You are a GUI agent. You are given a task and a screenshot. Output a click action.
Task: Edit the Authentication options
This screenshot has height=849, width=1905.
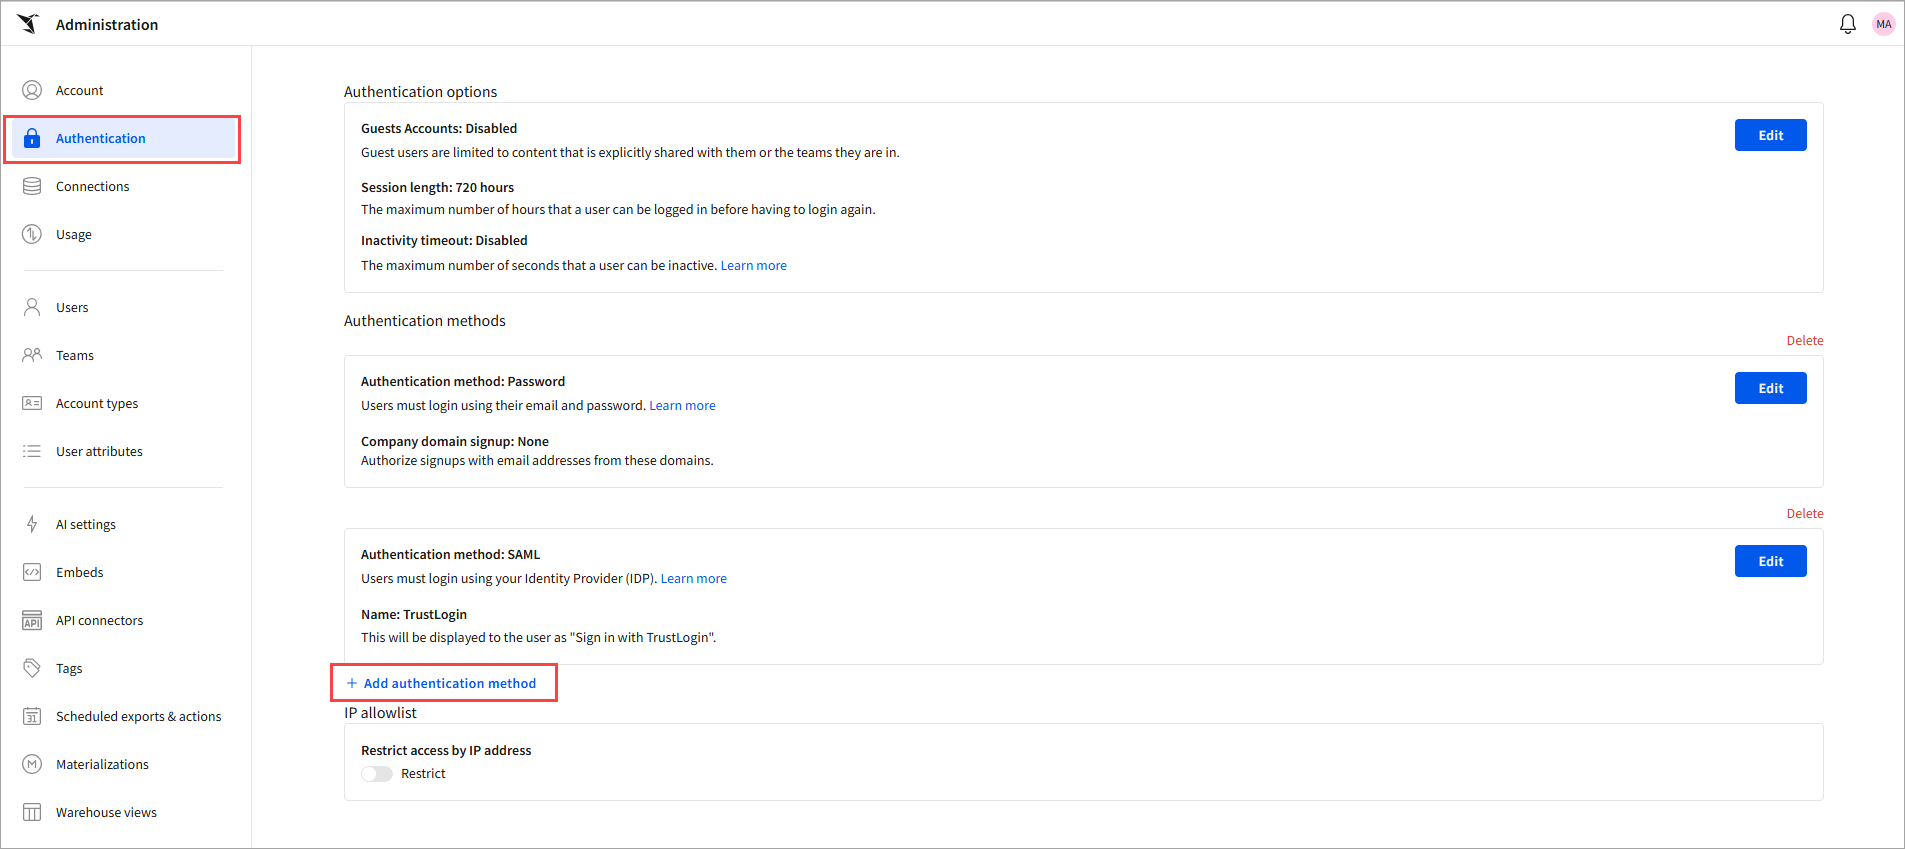tap(1770, 135)
